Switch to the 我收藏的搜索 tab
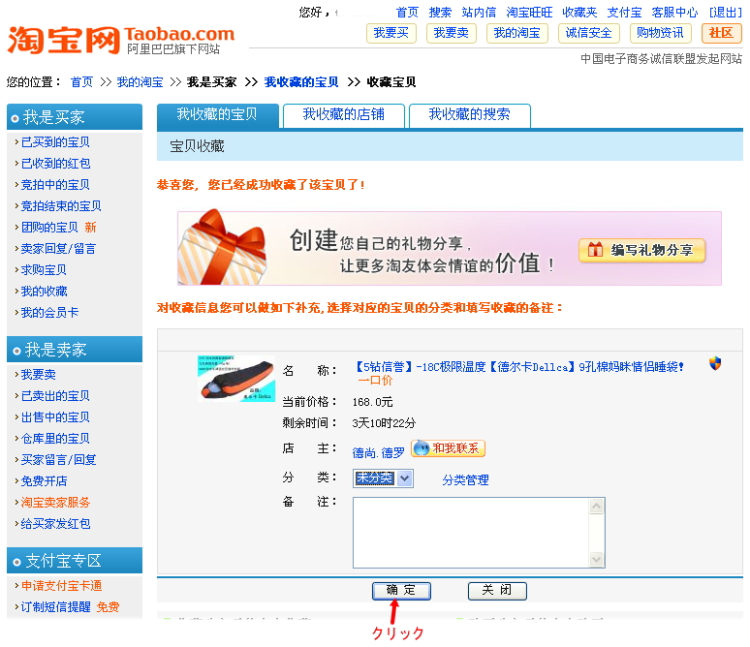Image resolution: width=750 pixels, height=647 pixels. point(469,115)
